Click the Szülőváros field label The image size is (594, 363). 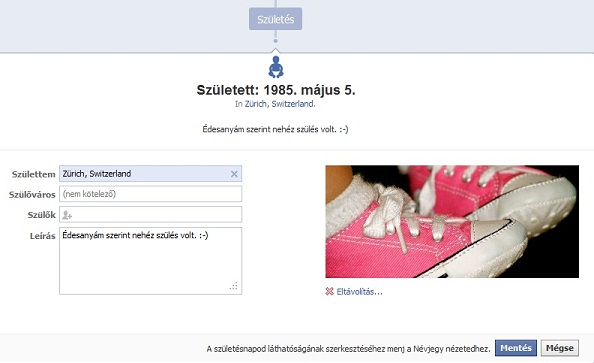[32, 195]
